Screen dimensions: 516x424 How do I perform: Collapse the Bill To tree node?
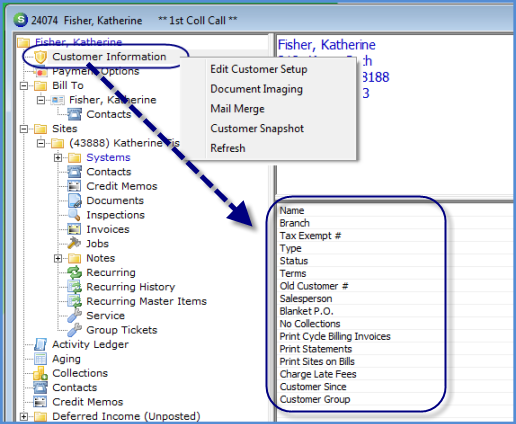(x=24, y=86)
